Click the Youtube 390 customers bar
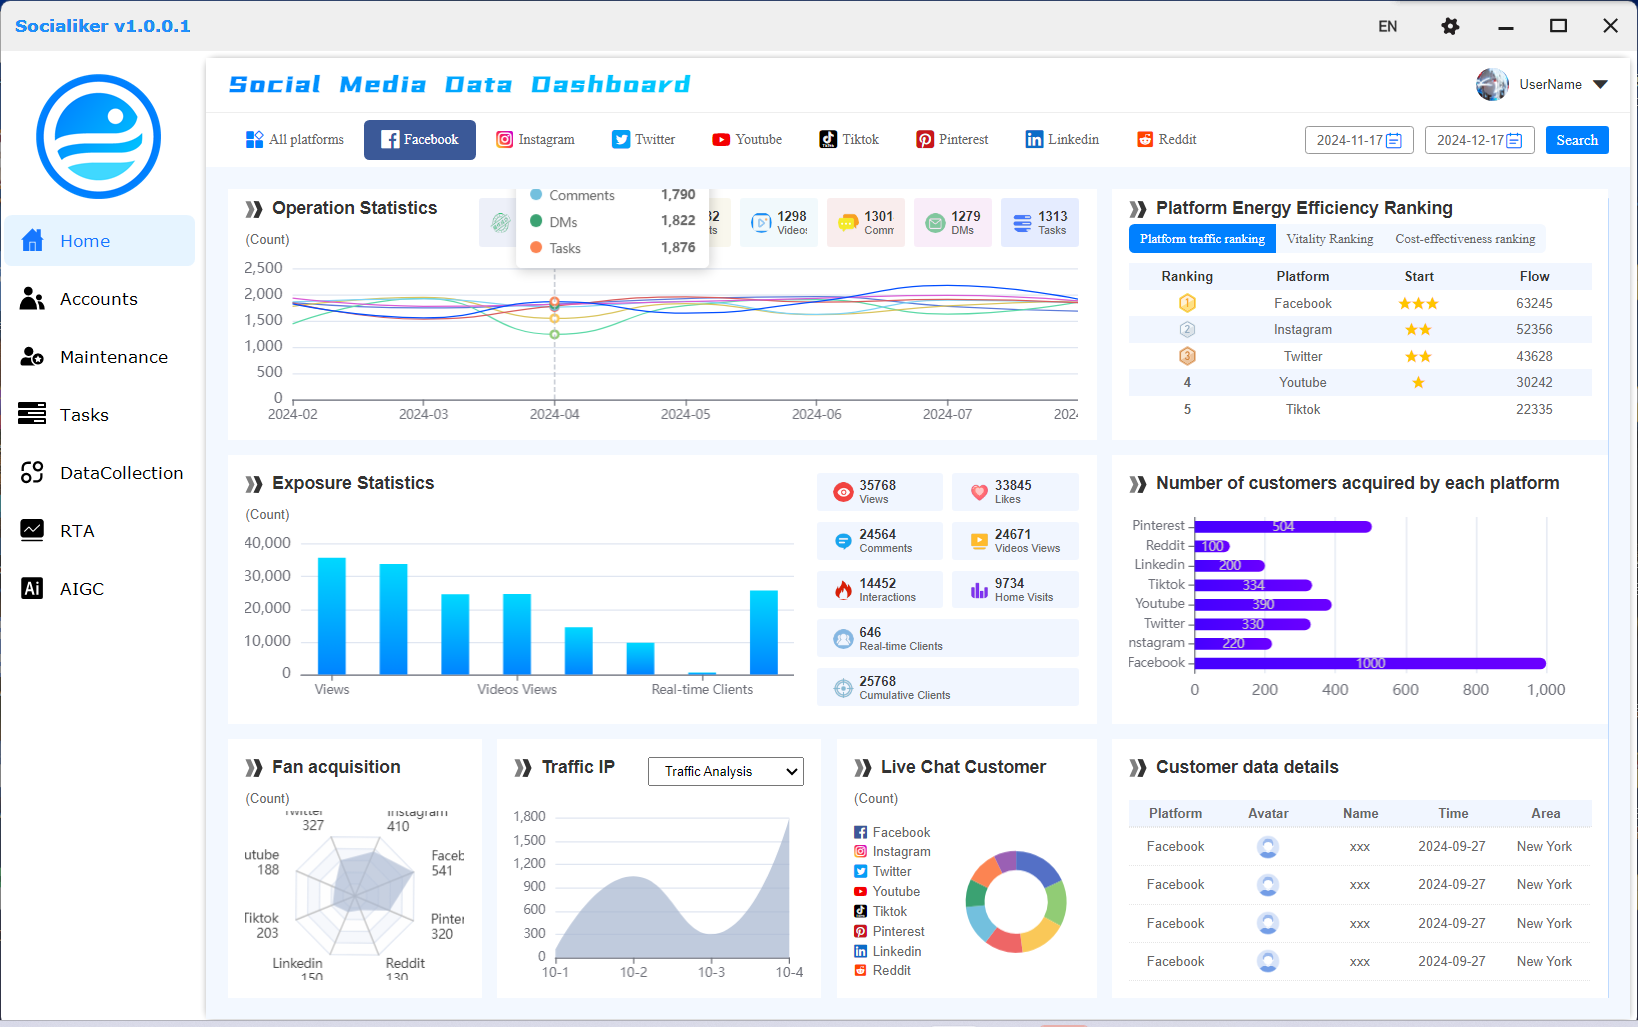The image size is (1638, 1027). tap(1263, 604)
